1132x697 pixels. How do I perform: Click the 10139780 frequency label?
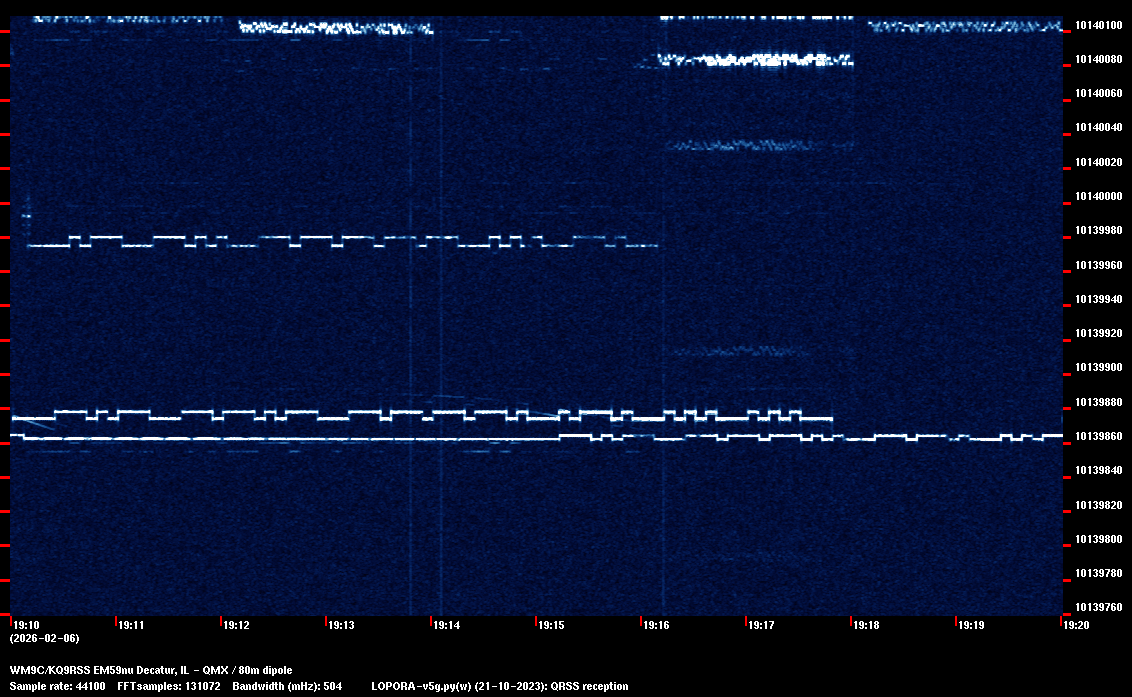[x=1098, y=573]
